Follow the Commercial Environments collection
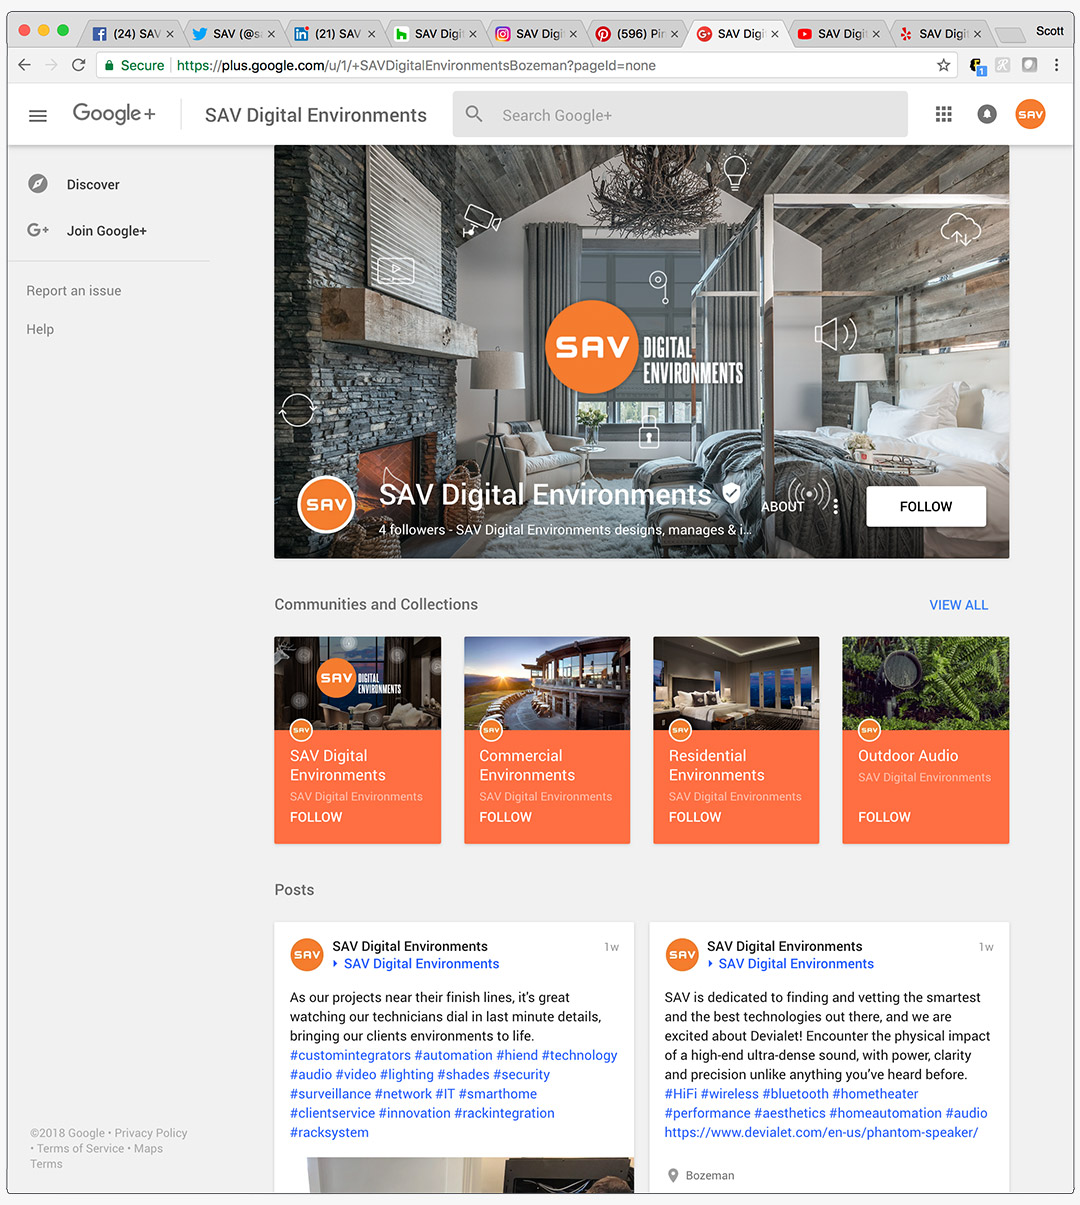This screenshot has height=1205, width=1080. click(x=505, y=817)
